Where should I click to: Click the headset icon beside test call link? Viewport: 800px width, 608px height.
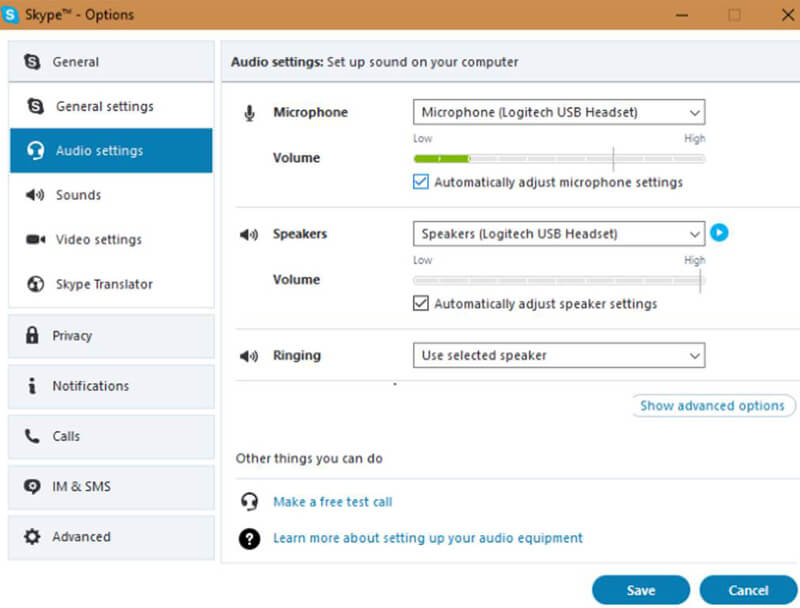tap(249, 501)
